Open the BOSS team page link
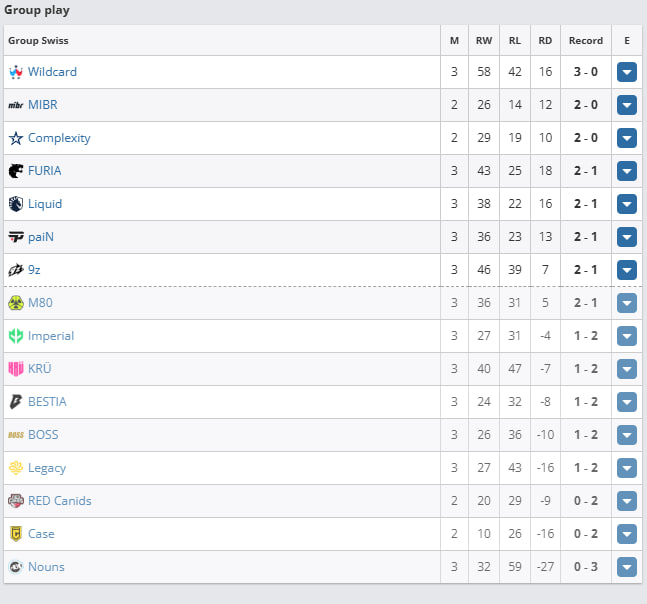Screen dimensions: 647x604 point(43,435)
